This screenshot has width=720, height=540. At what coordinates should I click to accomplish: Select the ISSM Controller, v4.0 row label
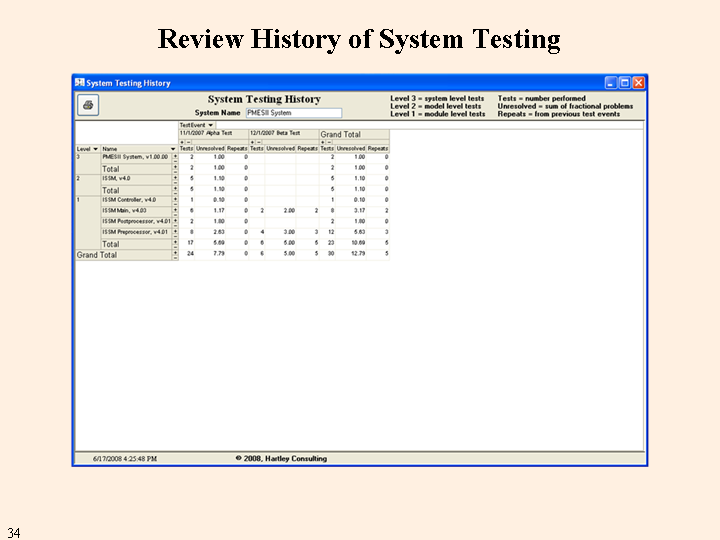pos(136,200)
